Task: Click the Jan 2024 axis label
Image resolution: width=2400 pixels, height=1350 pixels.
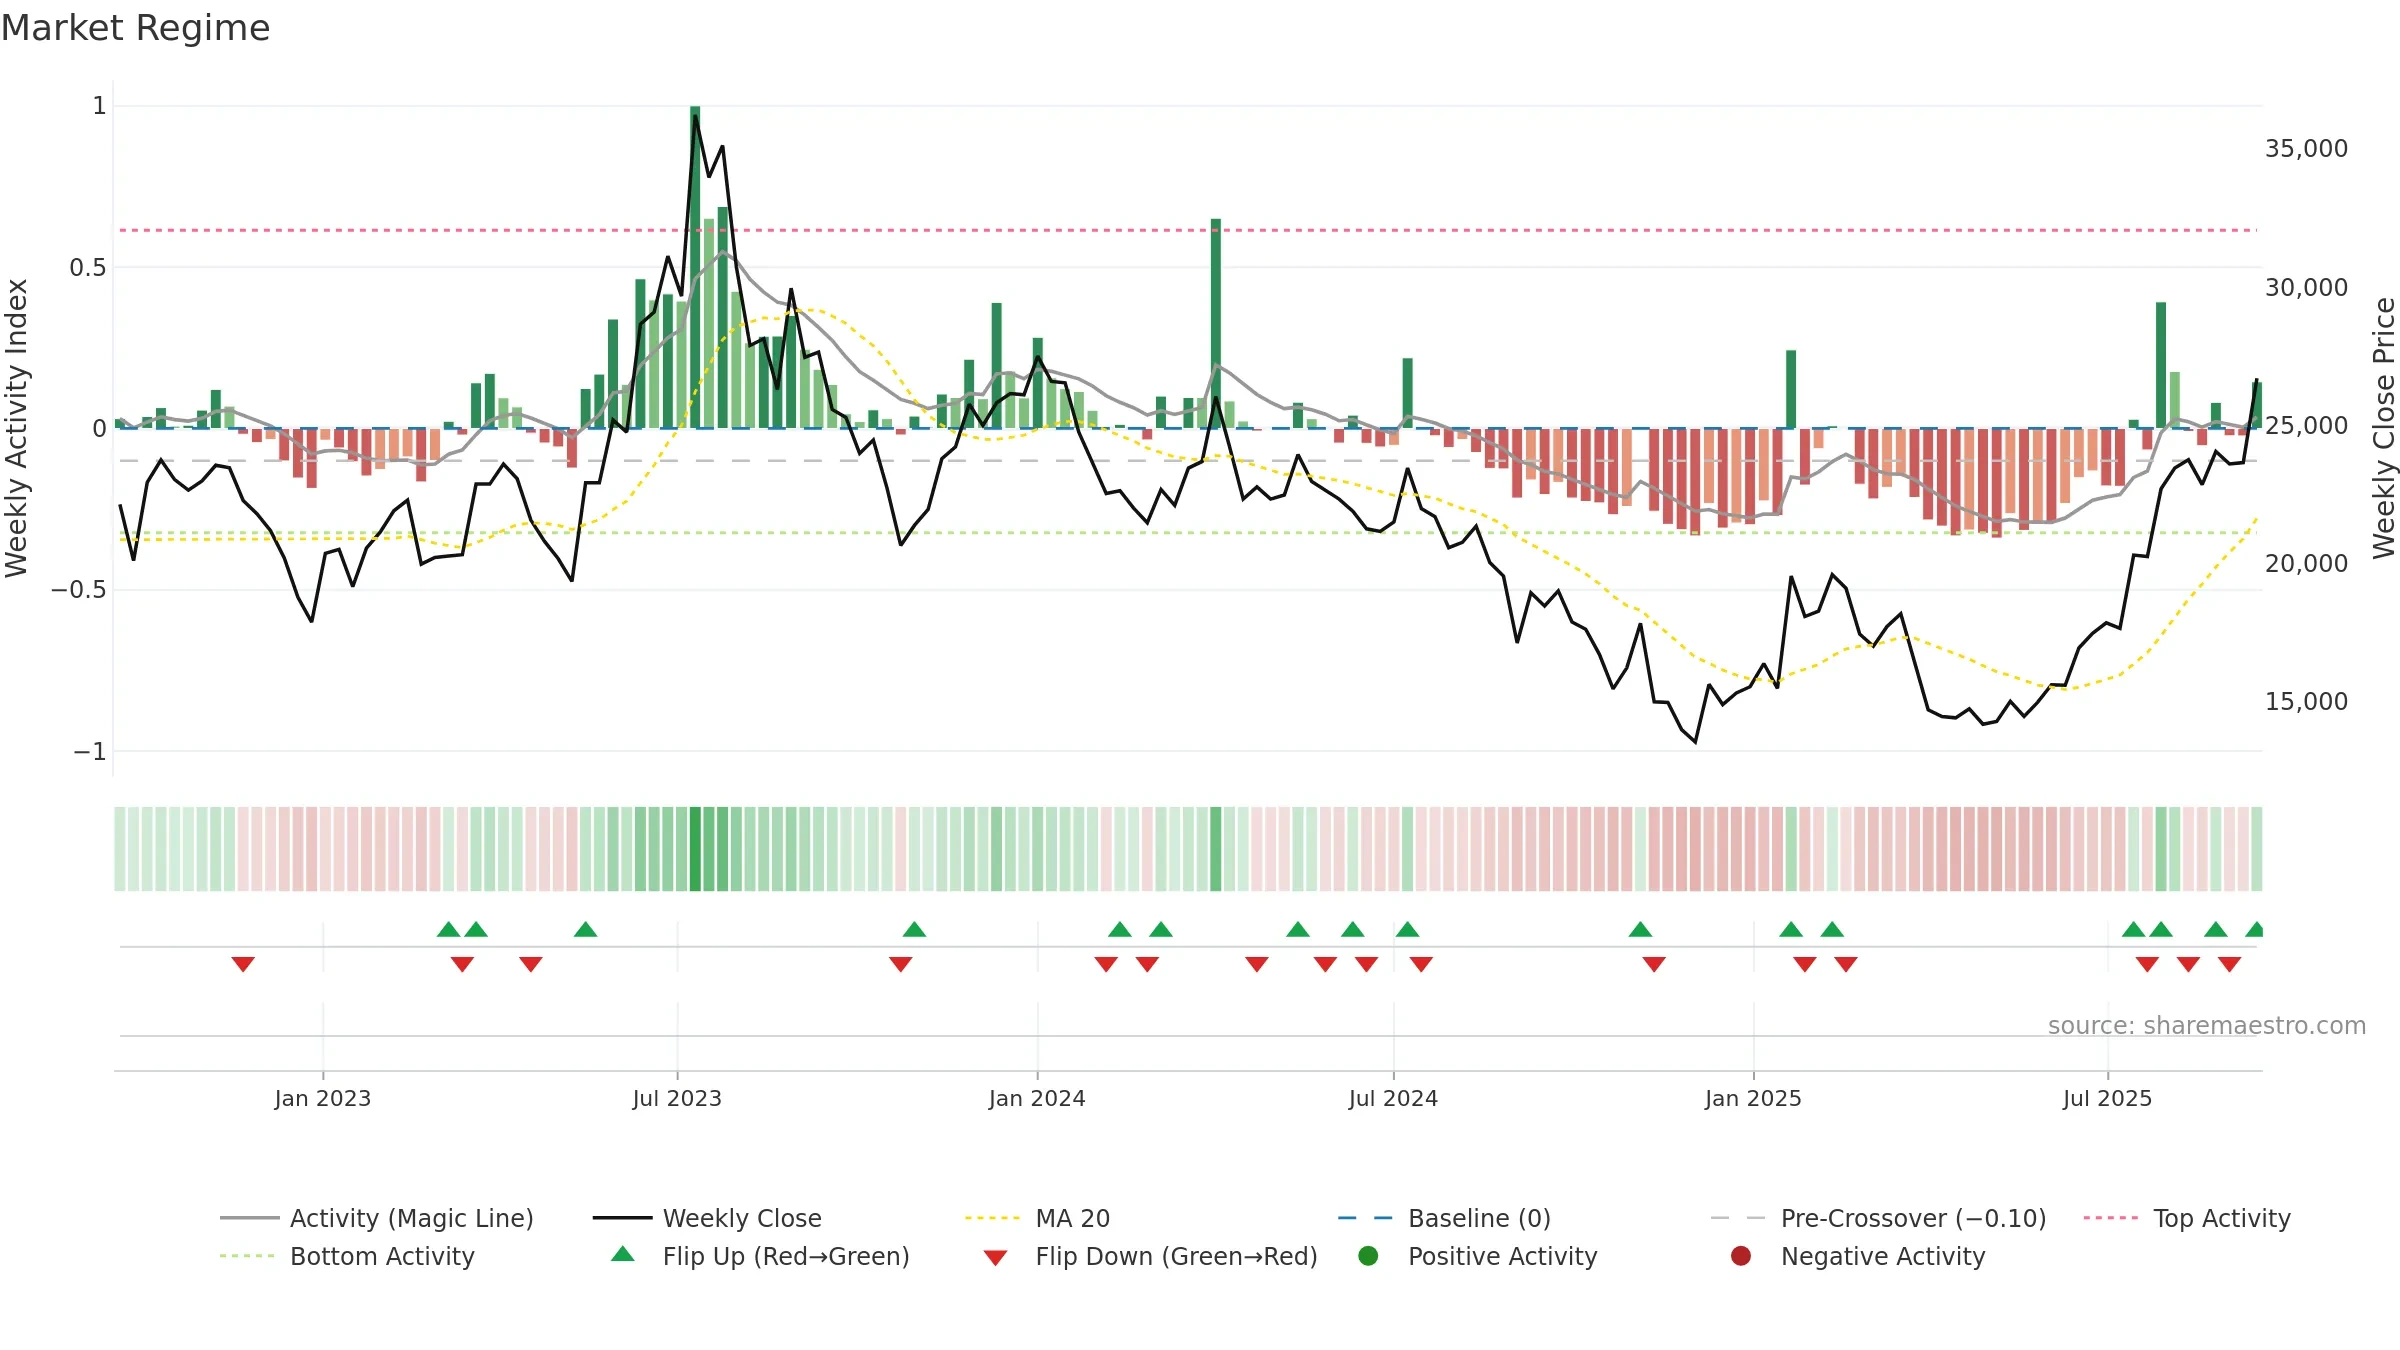Action: [x=1037, y=1098]
